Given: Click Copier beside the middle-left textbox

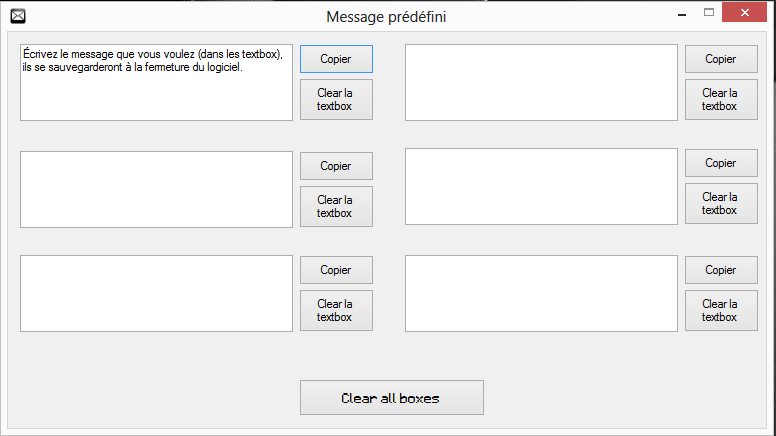Looking at the screenshot, I should click(336, 166).
